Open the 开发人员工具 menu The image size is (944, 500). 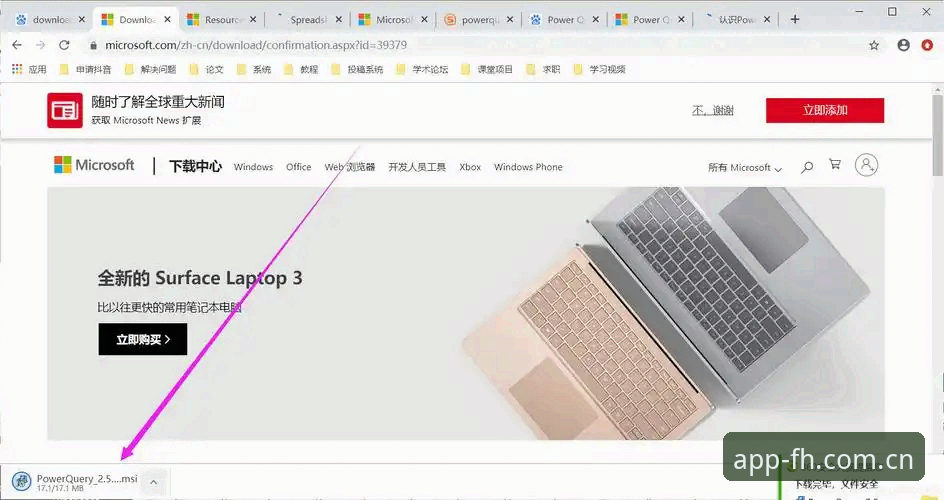coord(417,167)
